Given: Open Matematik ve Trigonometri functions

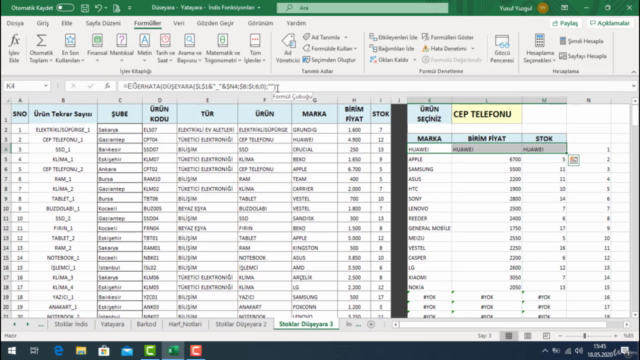Looking at the screenshot, I should 222,41.
